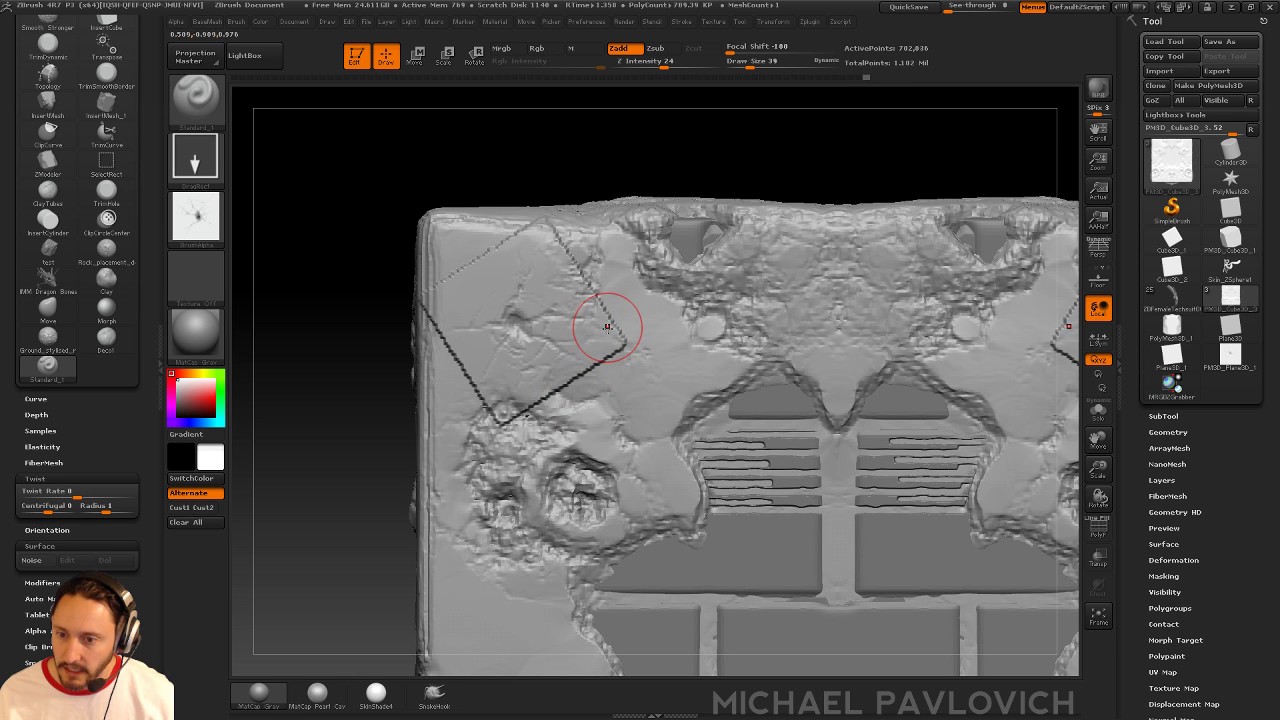Click the Save As button
This screenshot has width=1280, height=720.
point(1229,42)
